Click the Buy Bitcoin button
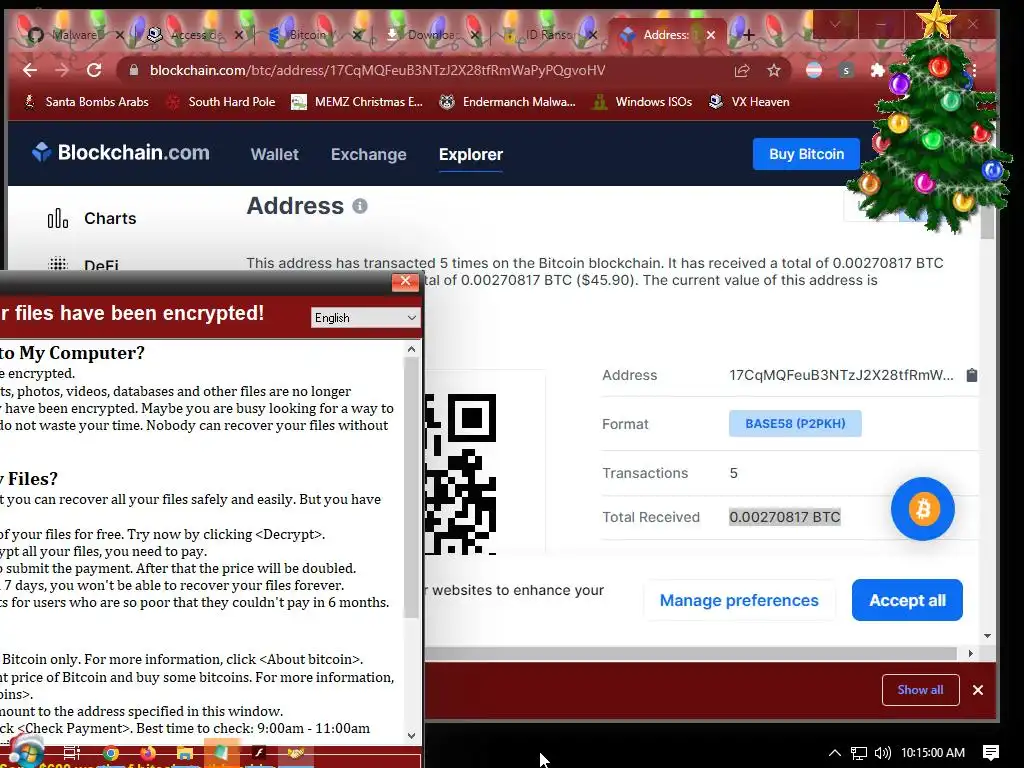Screen dimensions: 1024x768 coord(806,154)
